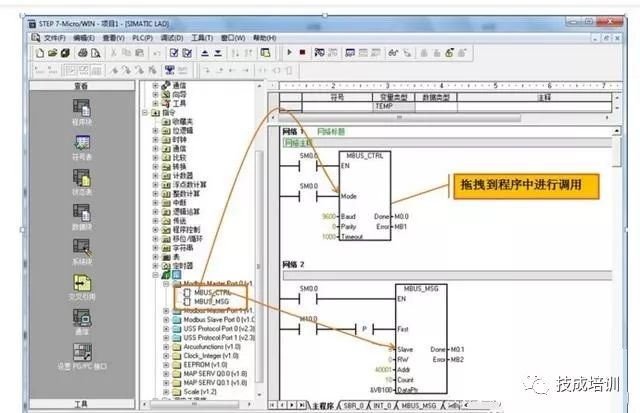Select the 浮点数计算 folder
Image resolution: width=640 pixels, height=413 pixels.
189,184
